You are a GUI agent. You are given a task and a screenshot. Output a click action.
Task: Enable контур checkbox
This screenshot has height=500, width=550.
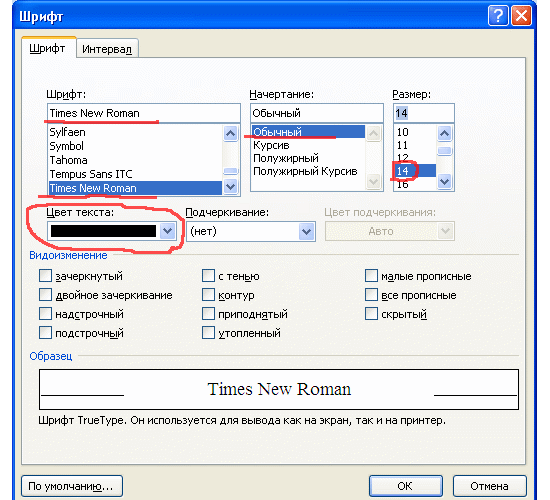pyautogui.click(x=208, y=295)
